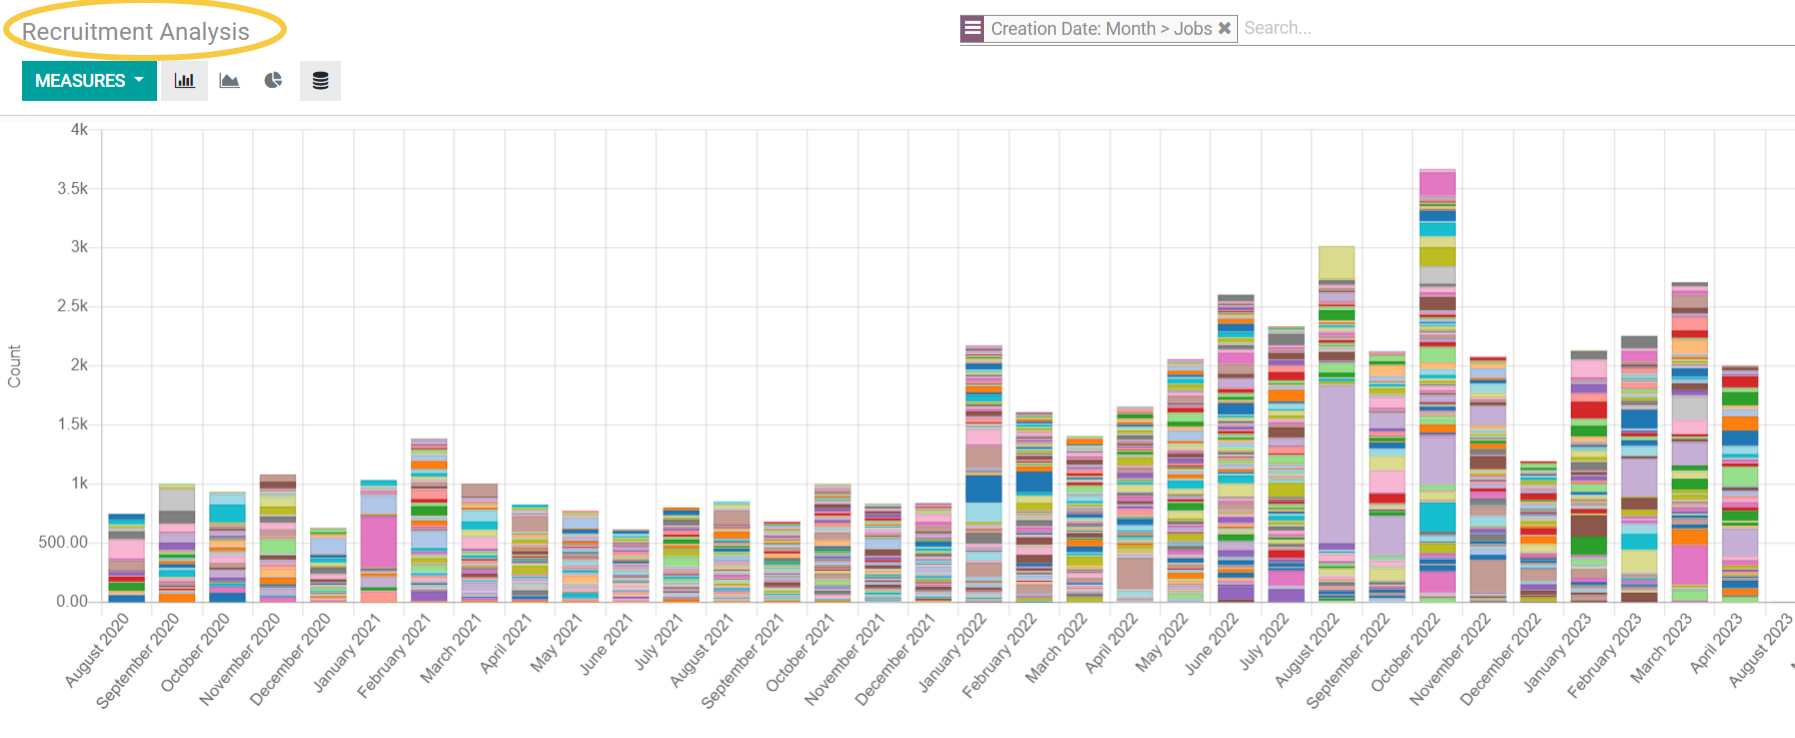
Task: Click the magenta segment in January 2021 bar
Action: coord(379,542)
